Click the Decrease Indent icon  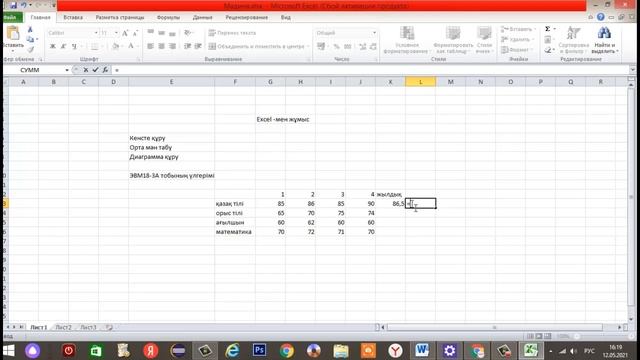click(x=187, y=47)
